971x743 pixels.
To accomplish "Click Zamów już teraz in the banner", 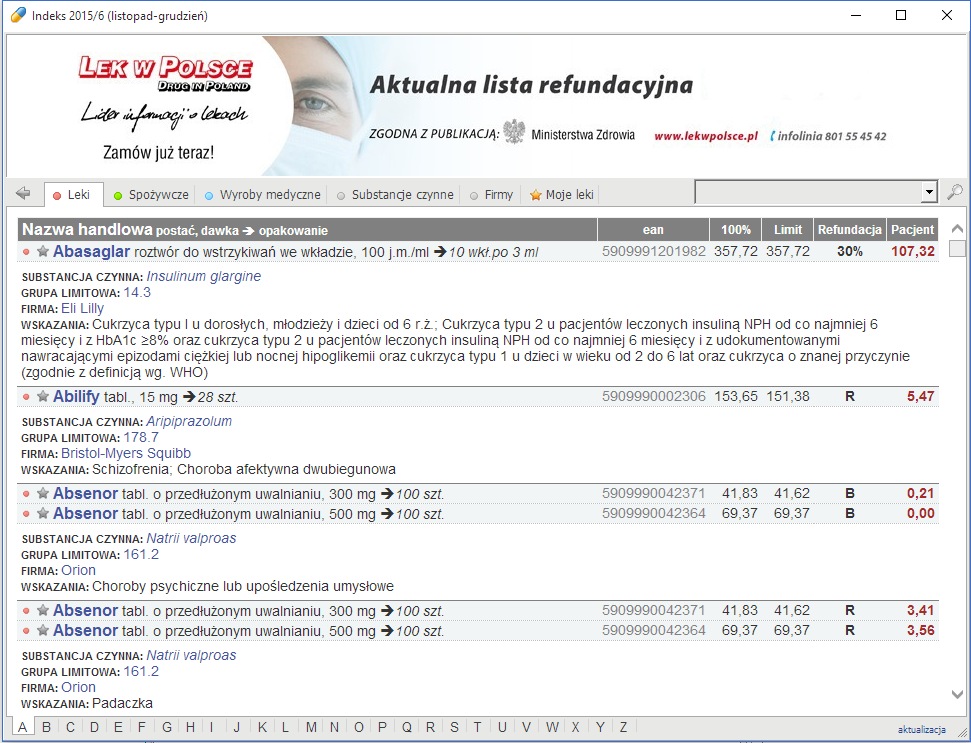I will tap(159, 152).
